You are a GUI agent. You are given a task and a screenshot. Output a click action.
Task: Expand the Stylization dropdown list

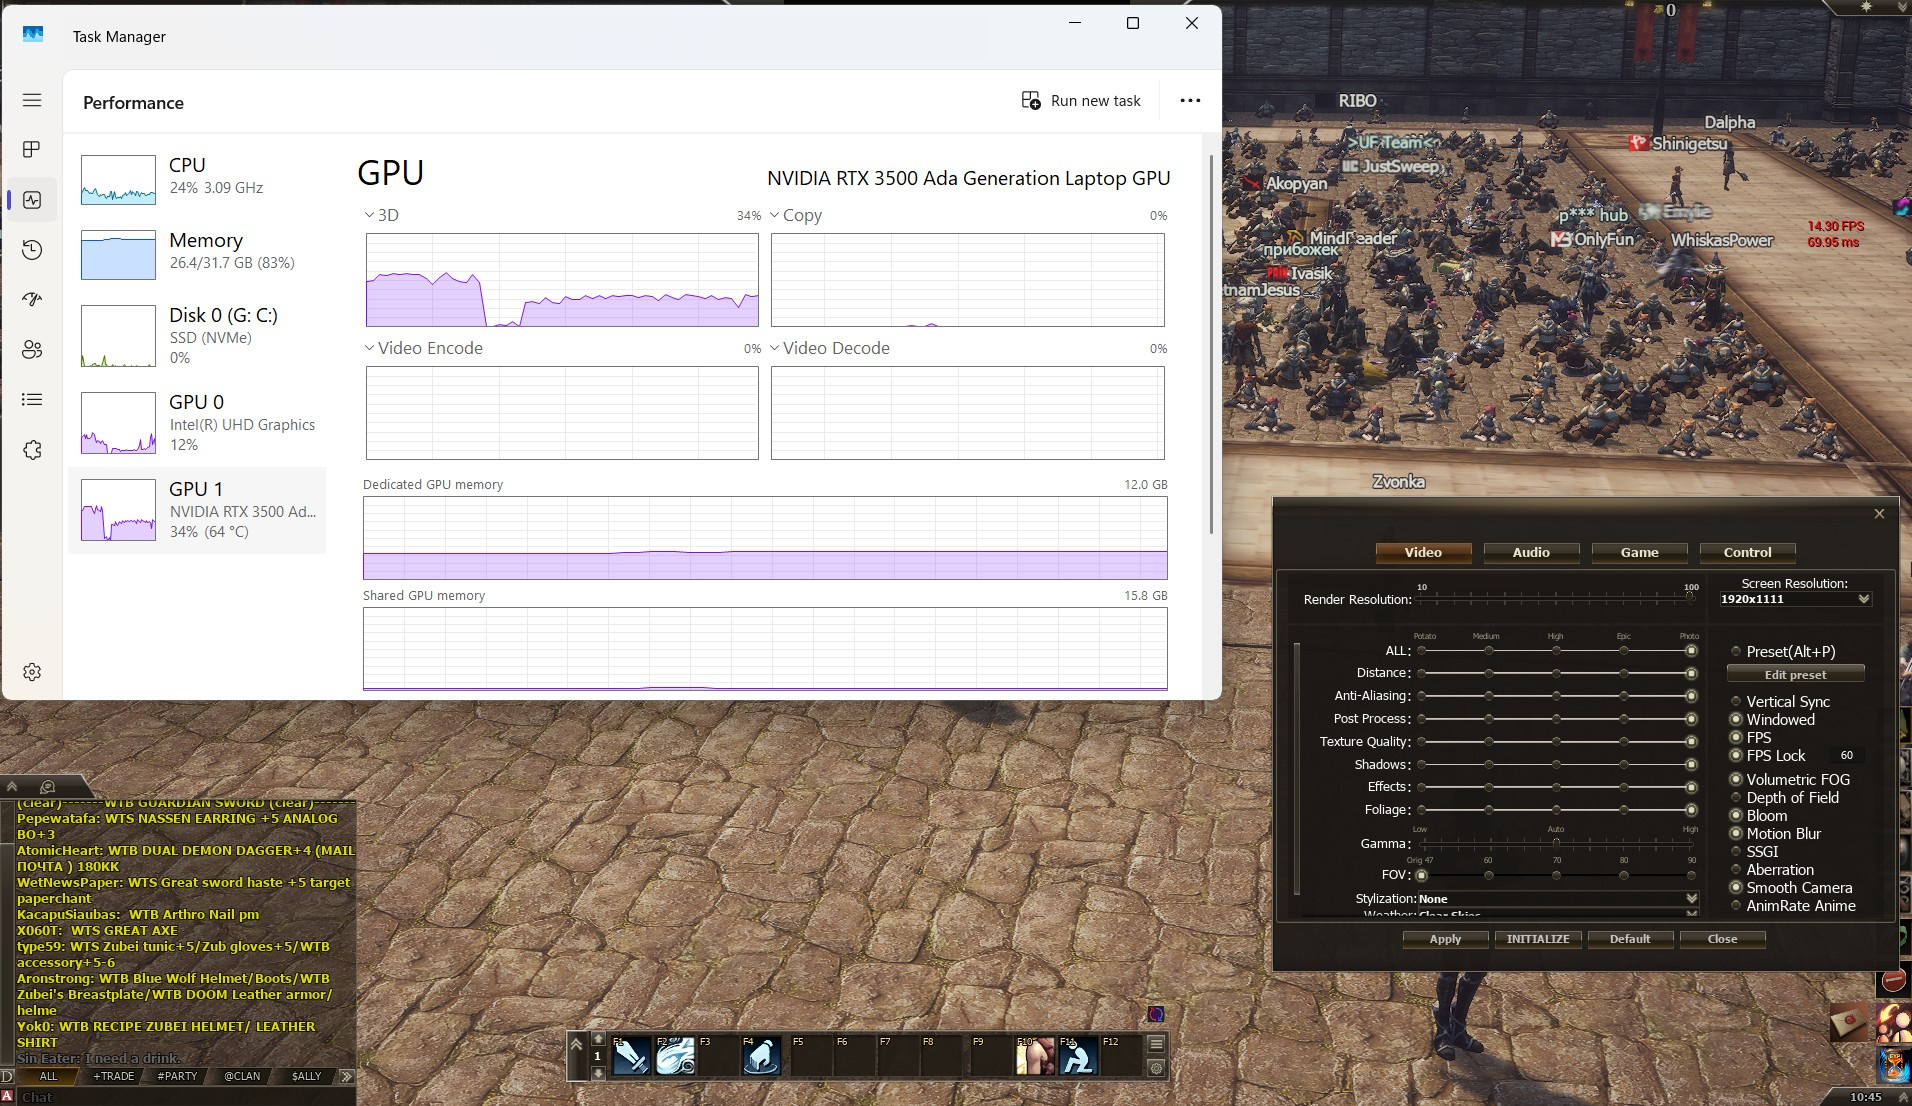1691,899
